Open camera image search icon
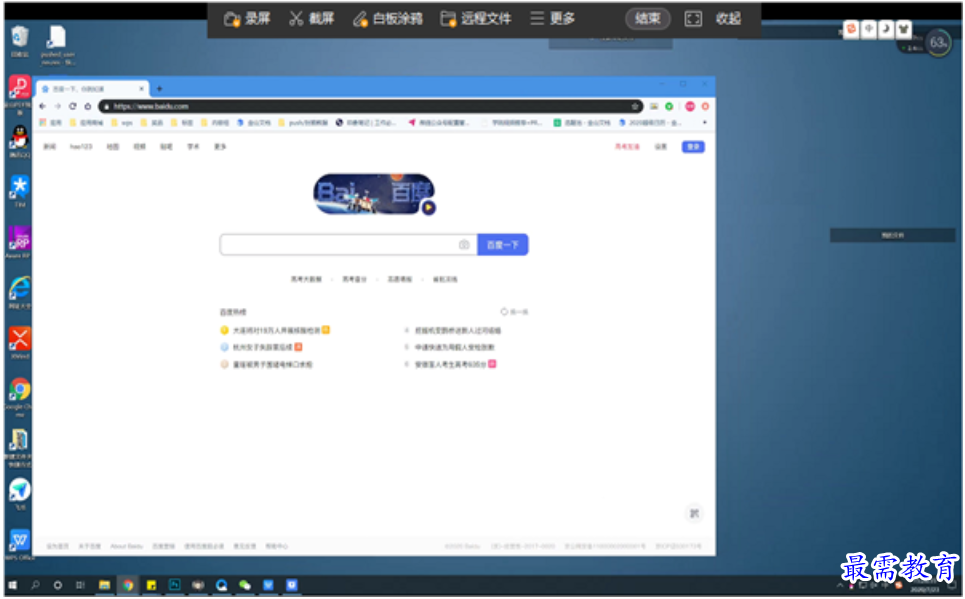 pos(464,244)
